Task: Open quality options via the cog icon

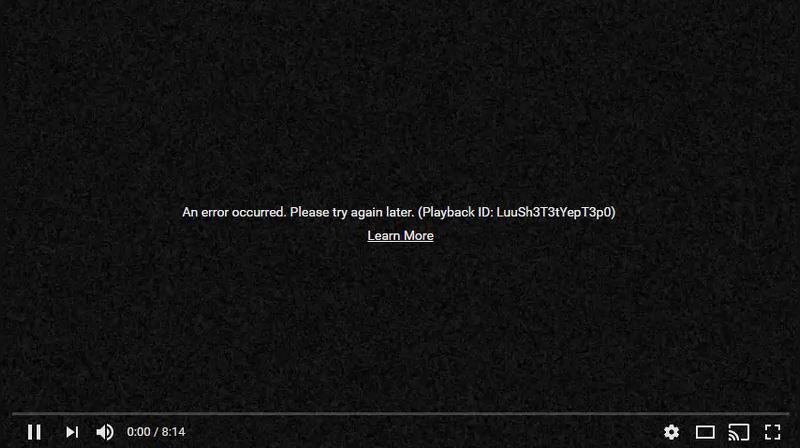Action: pyautogui.click(x=671, y=432)
